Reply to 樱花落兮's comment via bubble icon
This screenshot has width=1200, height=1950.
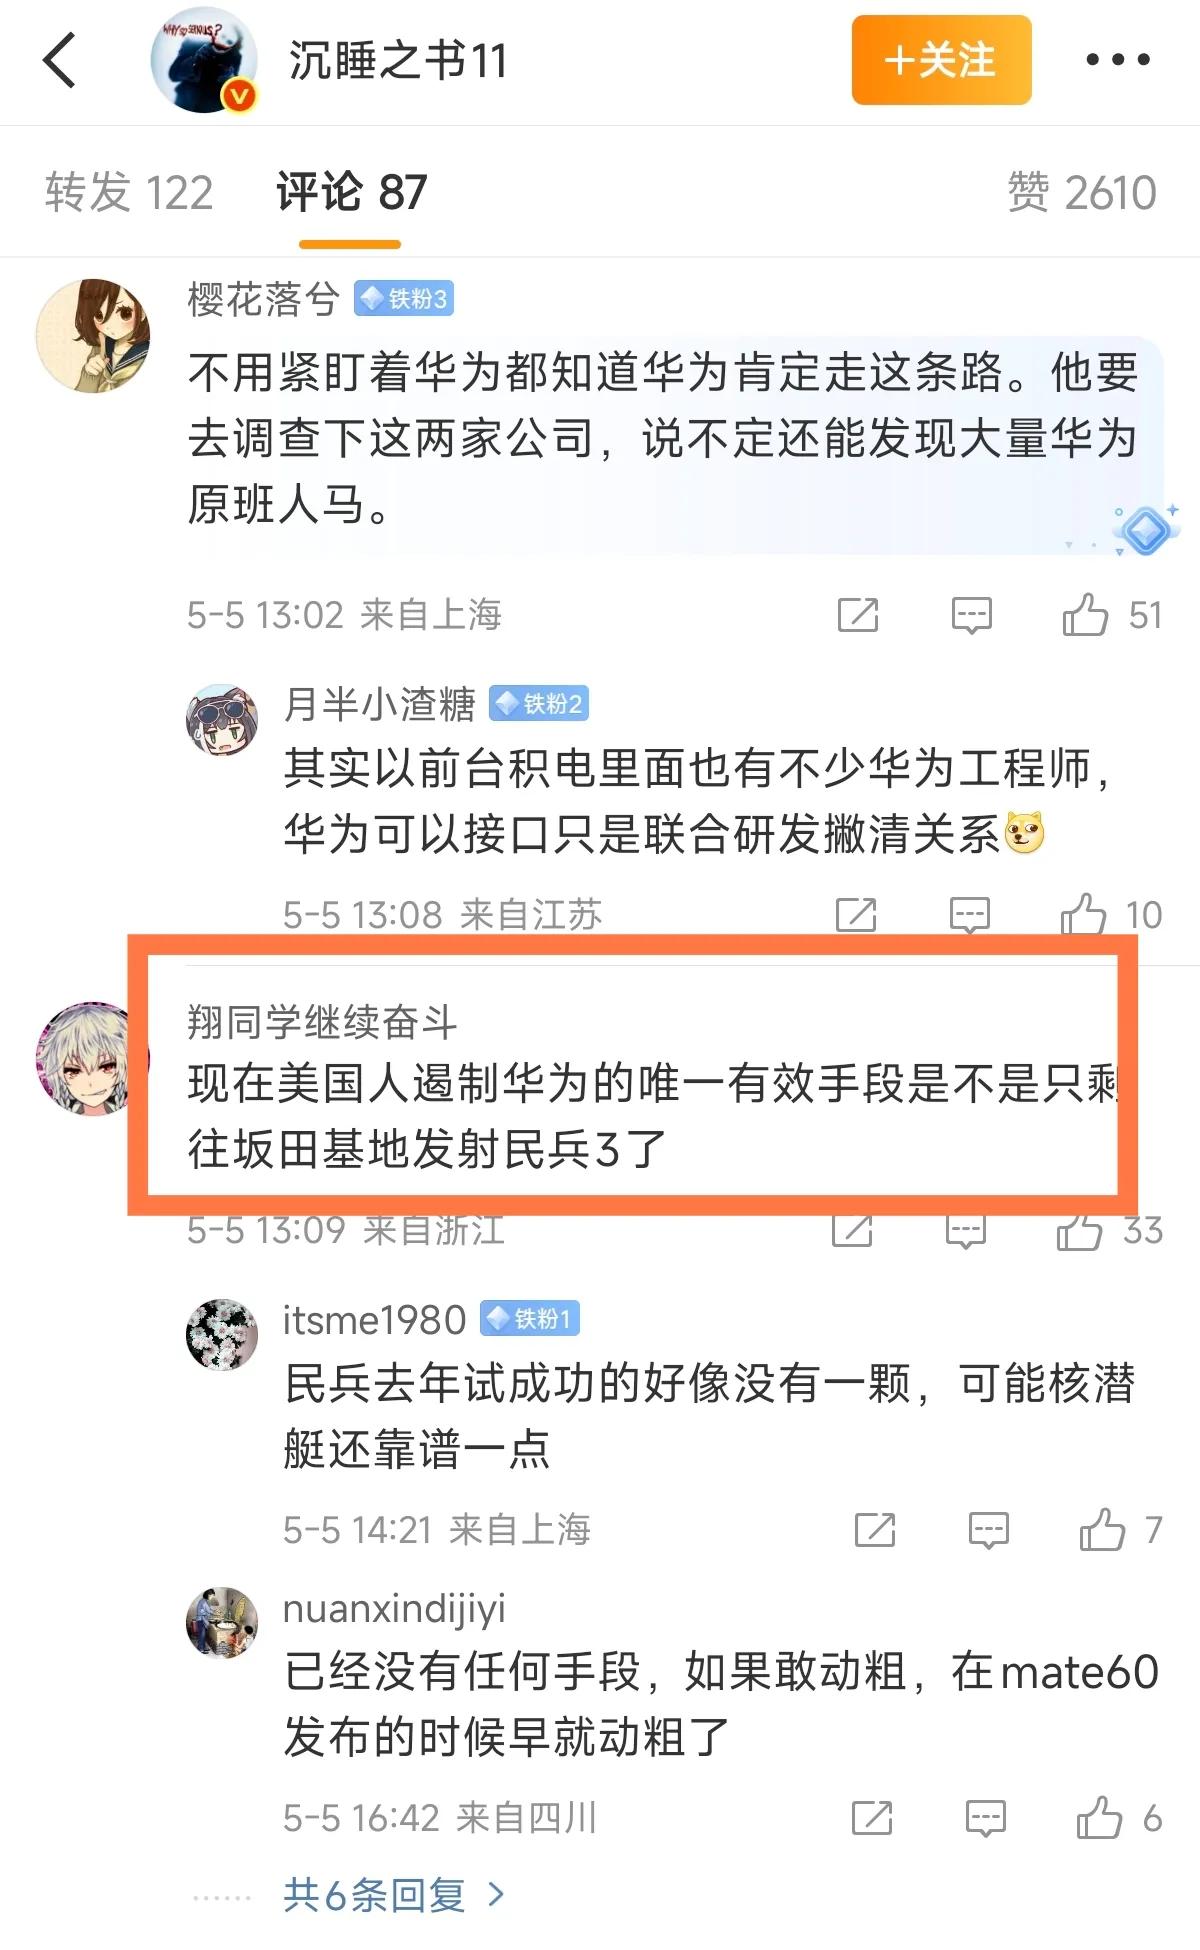971,615
